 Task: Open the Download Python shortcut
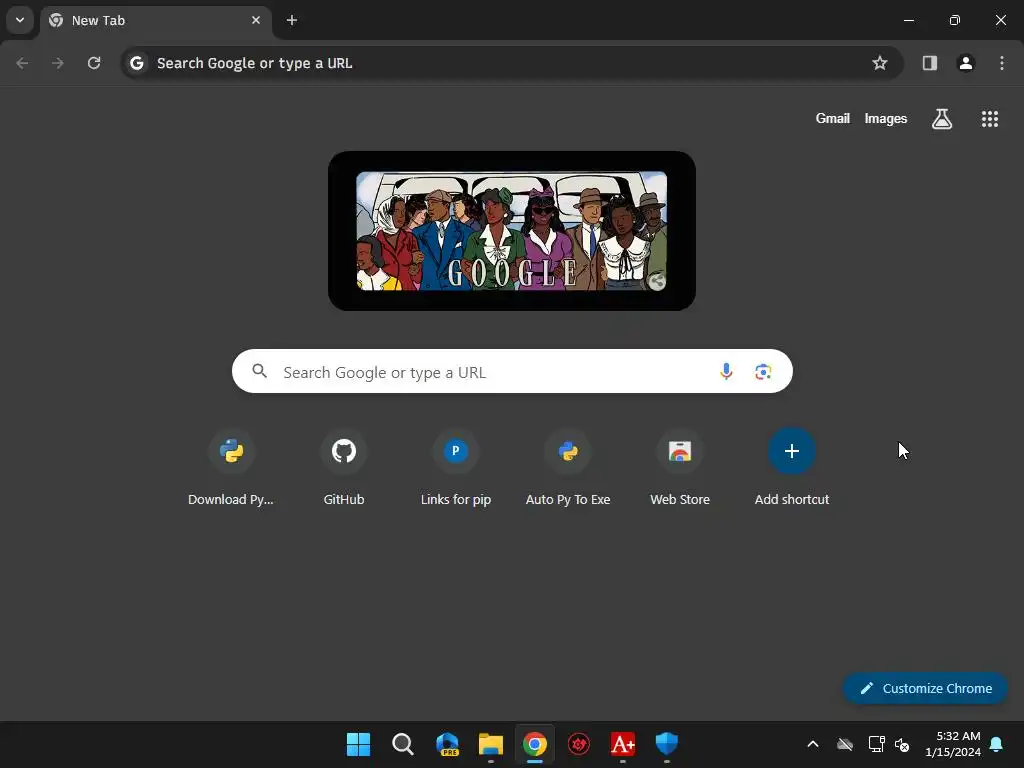(x=231, y=468)
